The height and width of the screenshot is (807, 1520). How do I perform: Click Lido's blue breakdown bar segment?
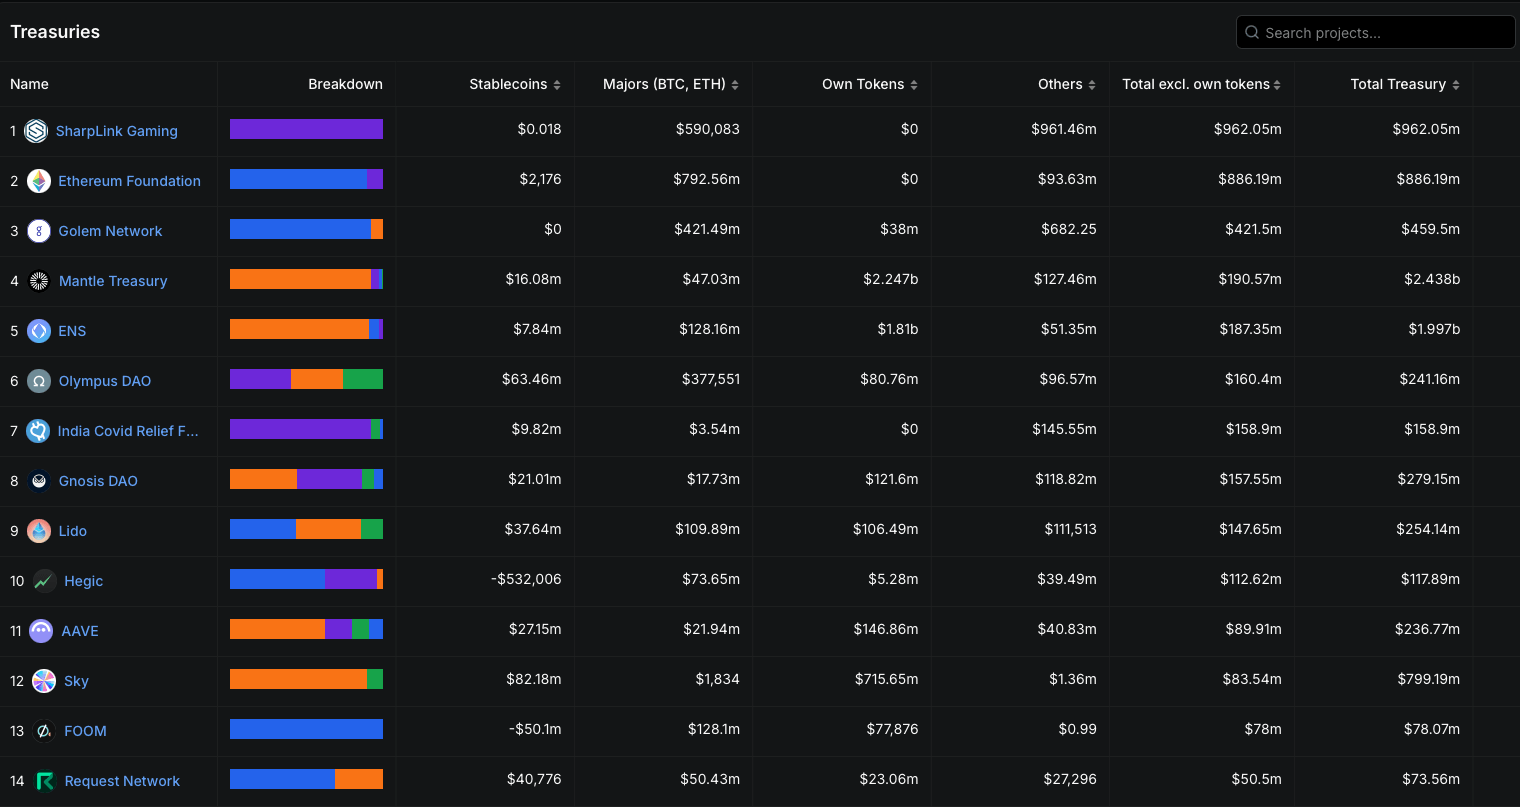click(263, 529)
